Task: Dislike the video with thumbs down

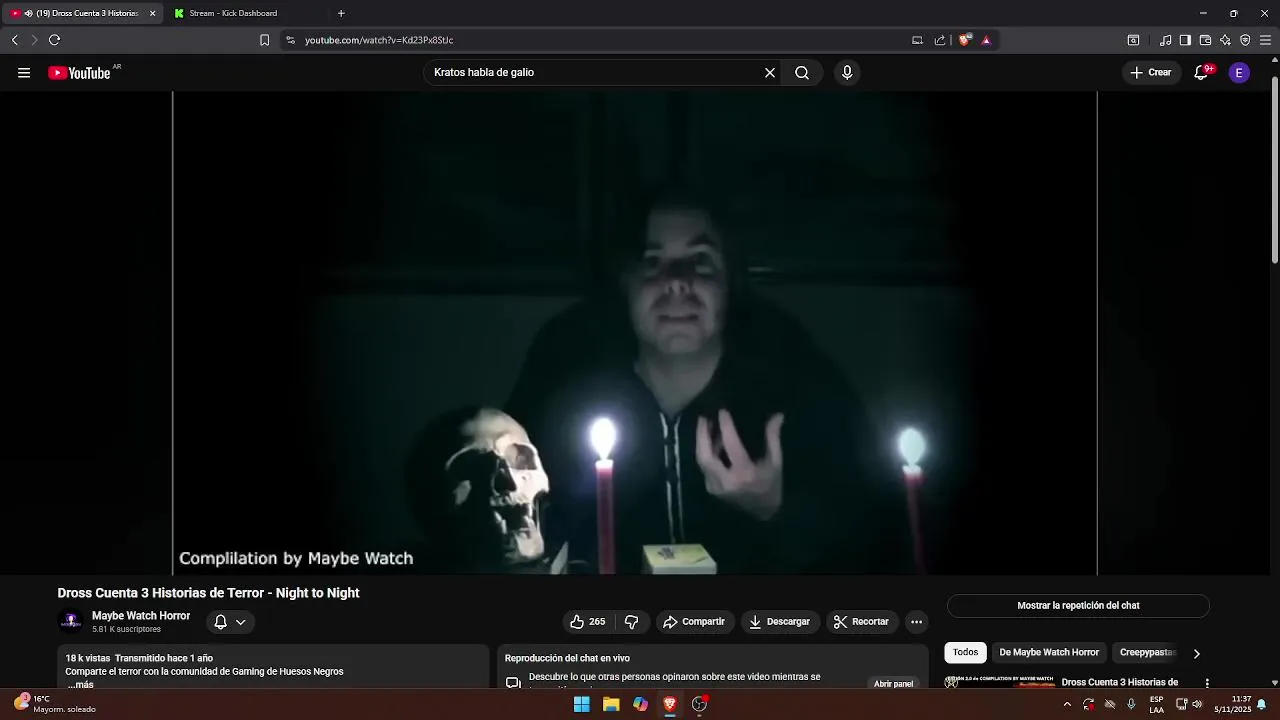Action: (631, 622)
